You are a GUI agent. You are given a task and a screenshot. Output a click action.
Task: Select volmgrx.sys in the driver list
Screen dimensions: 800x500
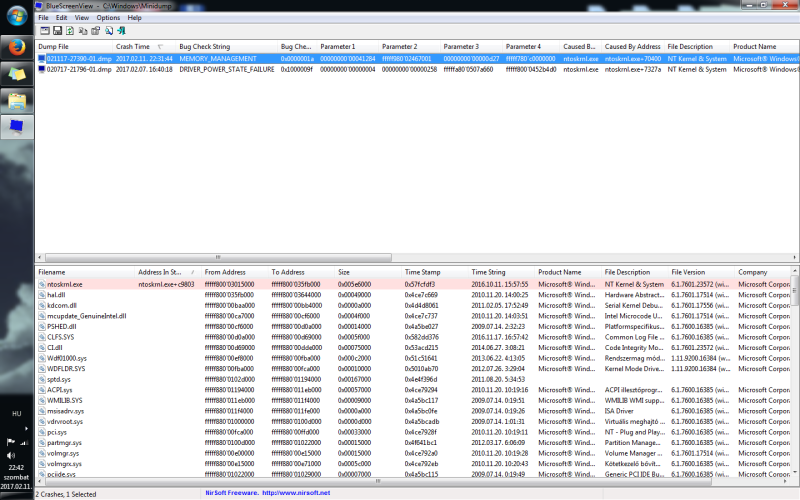(x=64, y=464)
